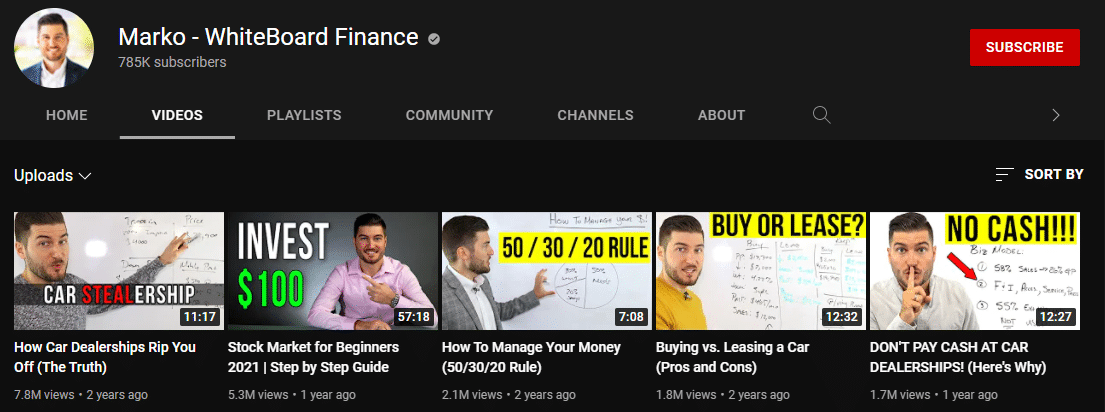
Task: Click the channel search magnifier icon
Action: tap(821, 115)
